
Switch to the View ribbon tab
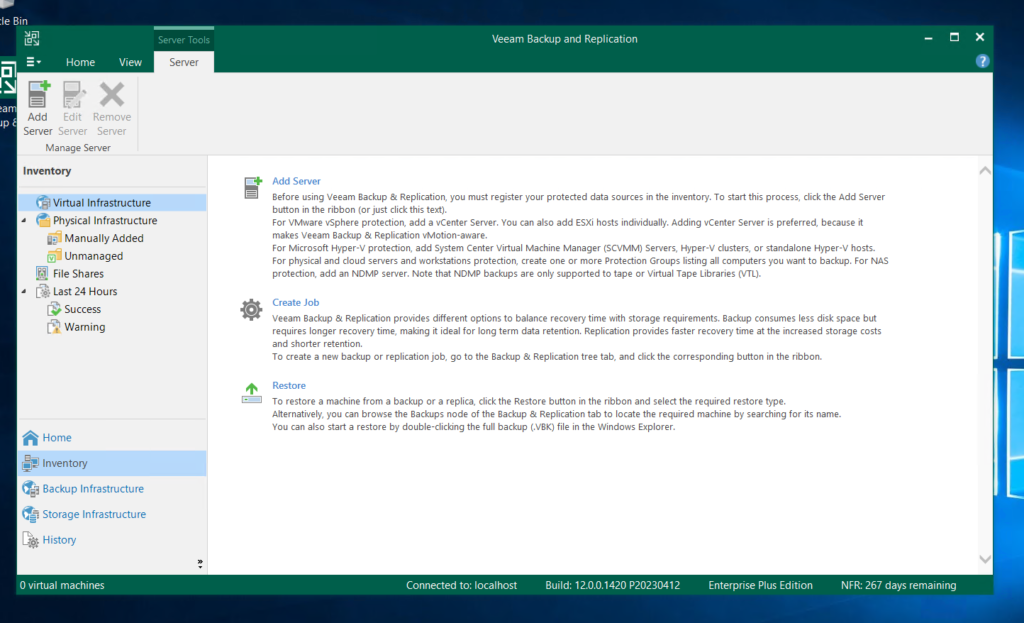tap(130, 61)
